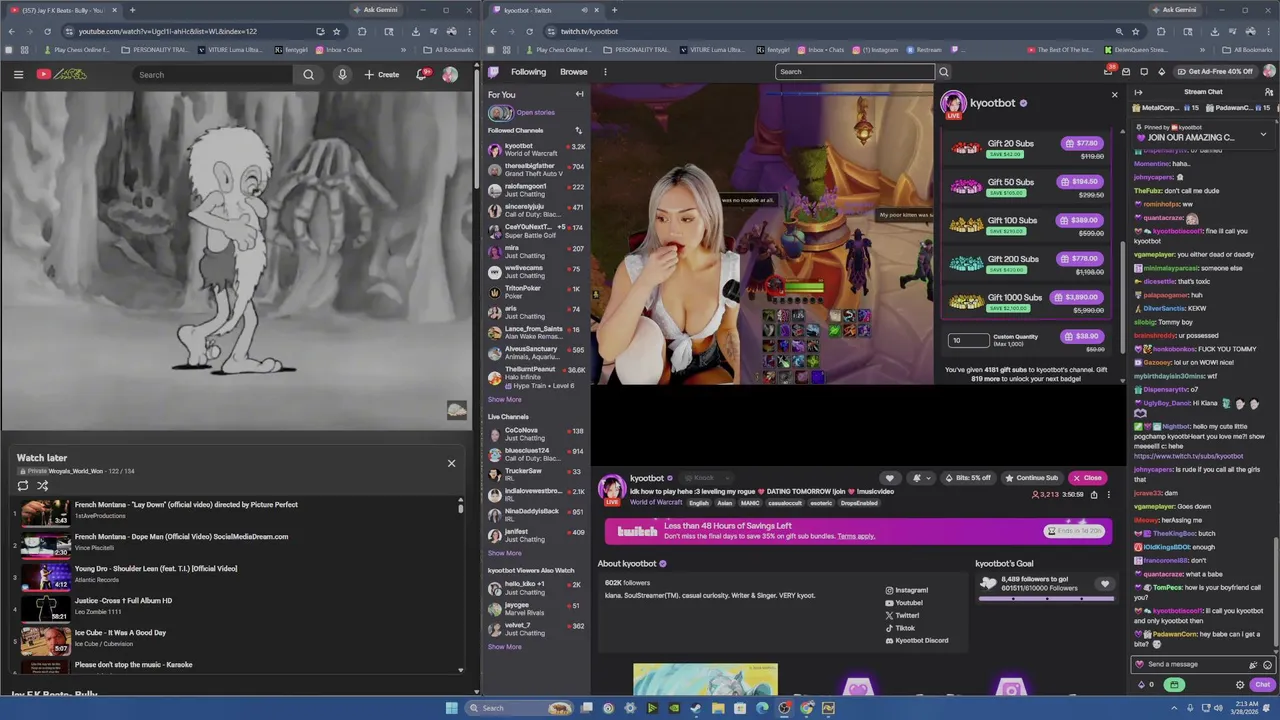Open chat community users list icon

tap(1268, 92)
